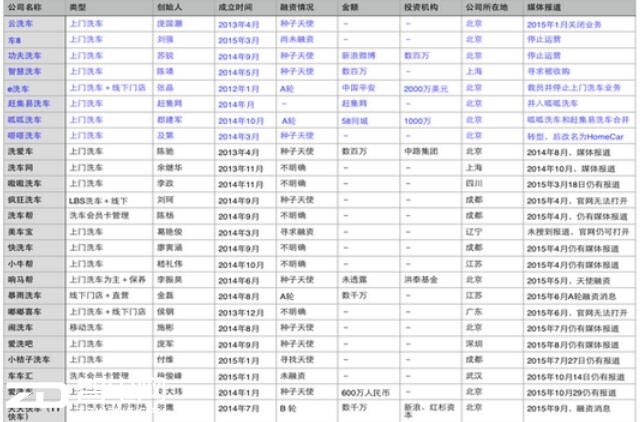643x422 pixels.
Task: Click the report 2015年10月14日仍有报道
Action: 575,376
